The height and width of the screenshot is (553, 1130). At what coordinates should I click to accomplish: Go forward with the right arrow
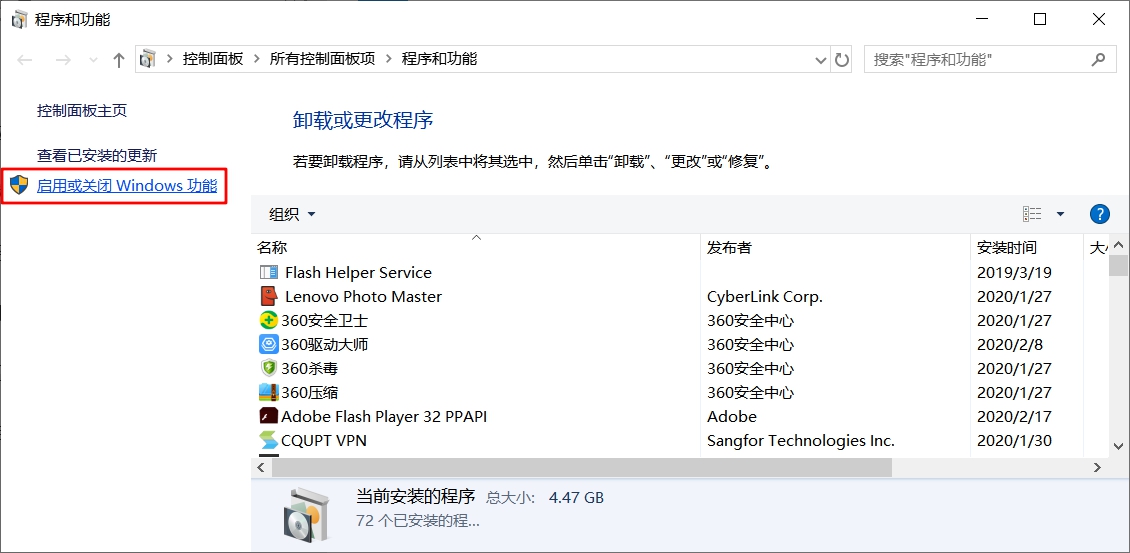[63, 60]
